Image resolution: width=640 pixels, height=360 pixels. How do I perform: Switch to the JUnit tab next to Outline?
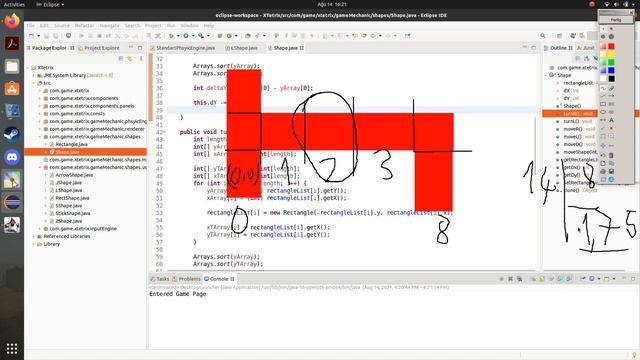(586, 48)
